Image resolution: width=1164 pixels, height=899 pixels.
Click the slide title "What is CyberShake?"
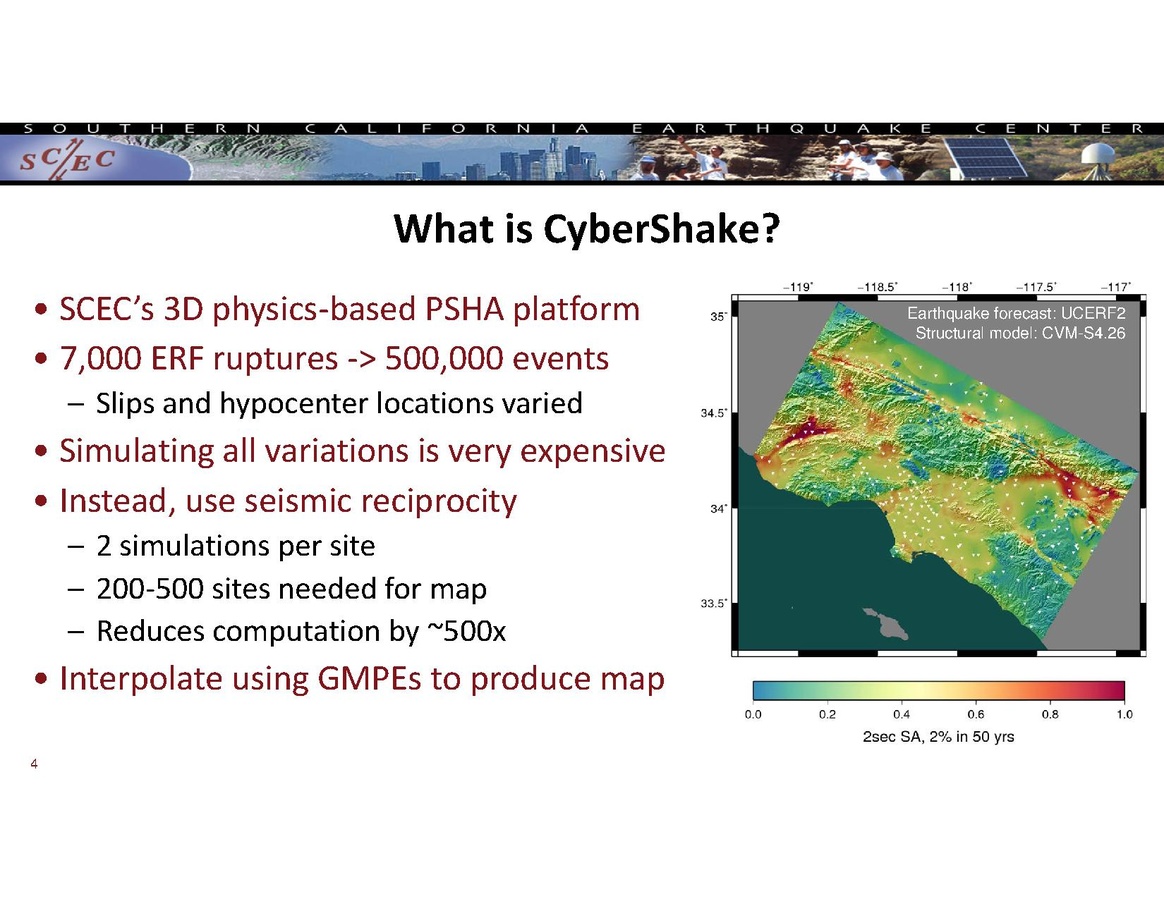point(586,229)
